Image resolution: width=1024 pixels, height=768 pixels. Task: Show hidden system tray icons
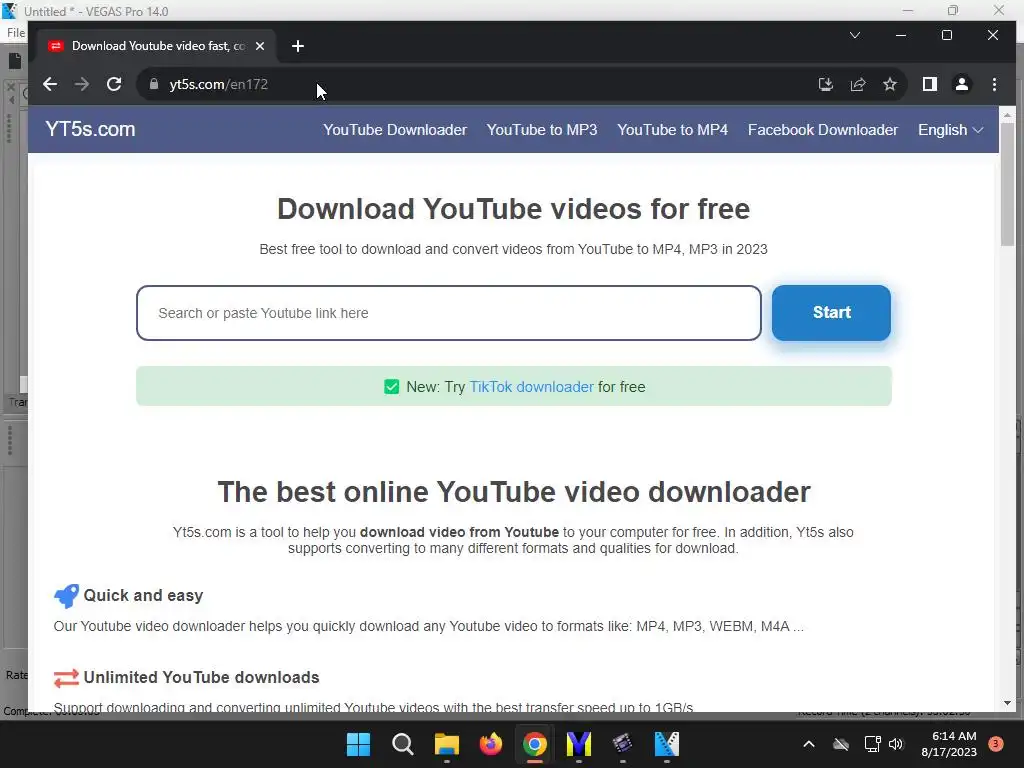coord(808,744)
